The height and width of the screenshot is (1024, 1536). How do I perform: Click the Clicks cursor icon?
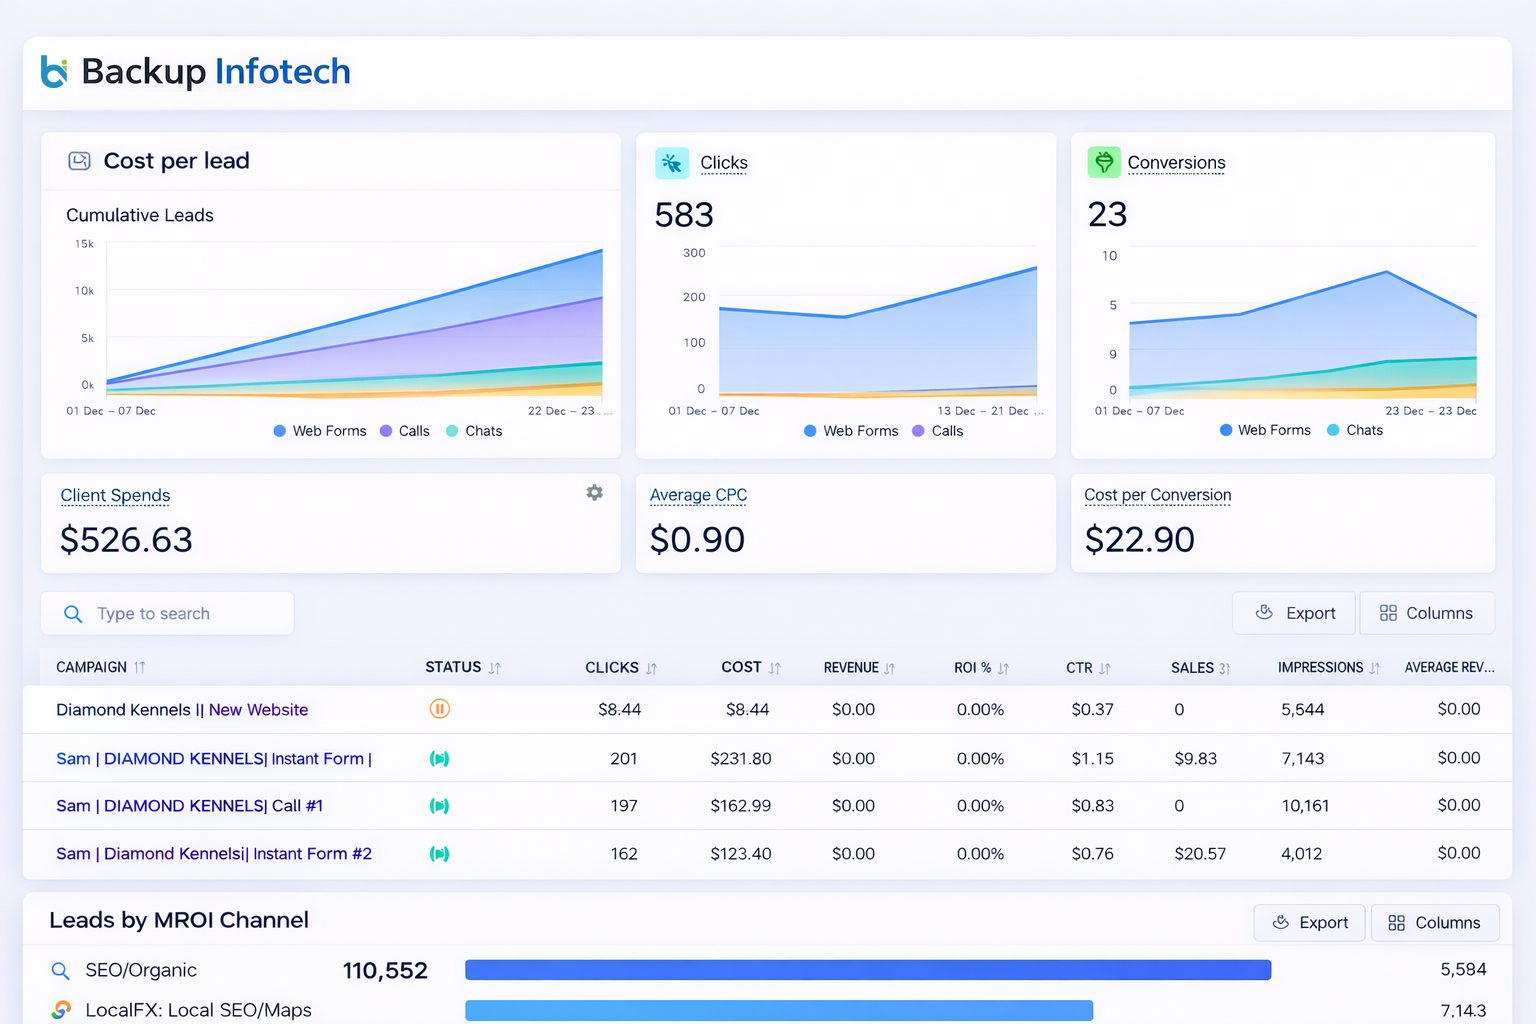point(672,163)
